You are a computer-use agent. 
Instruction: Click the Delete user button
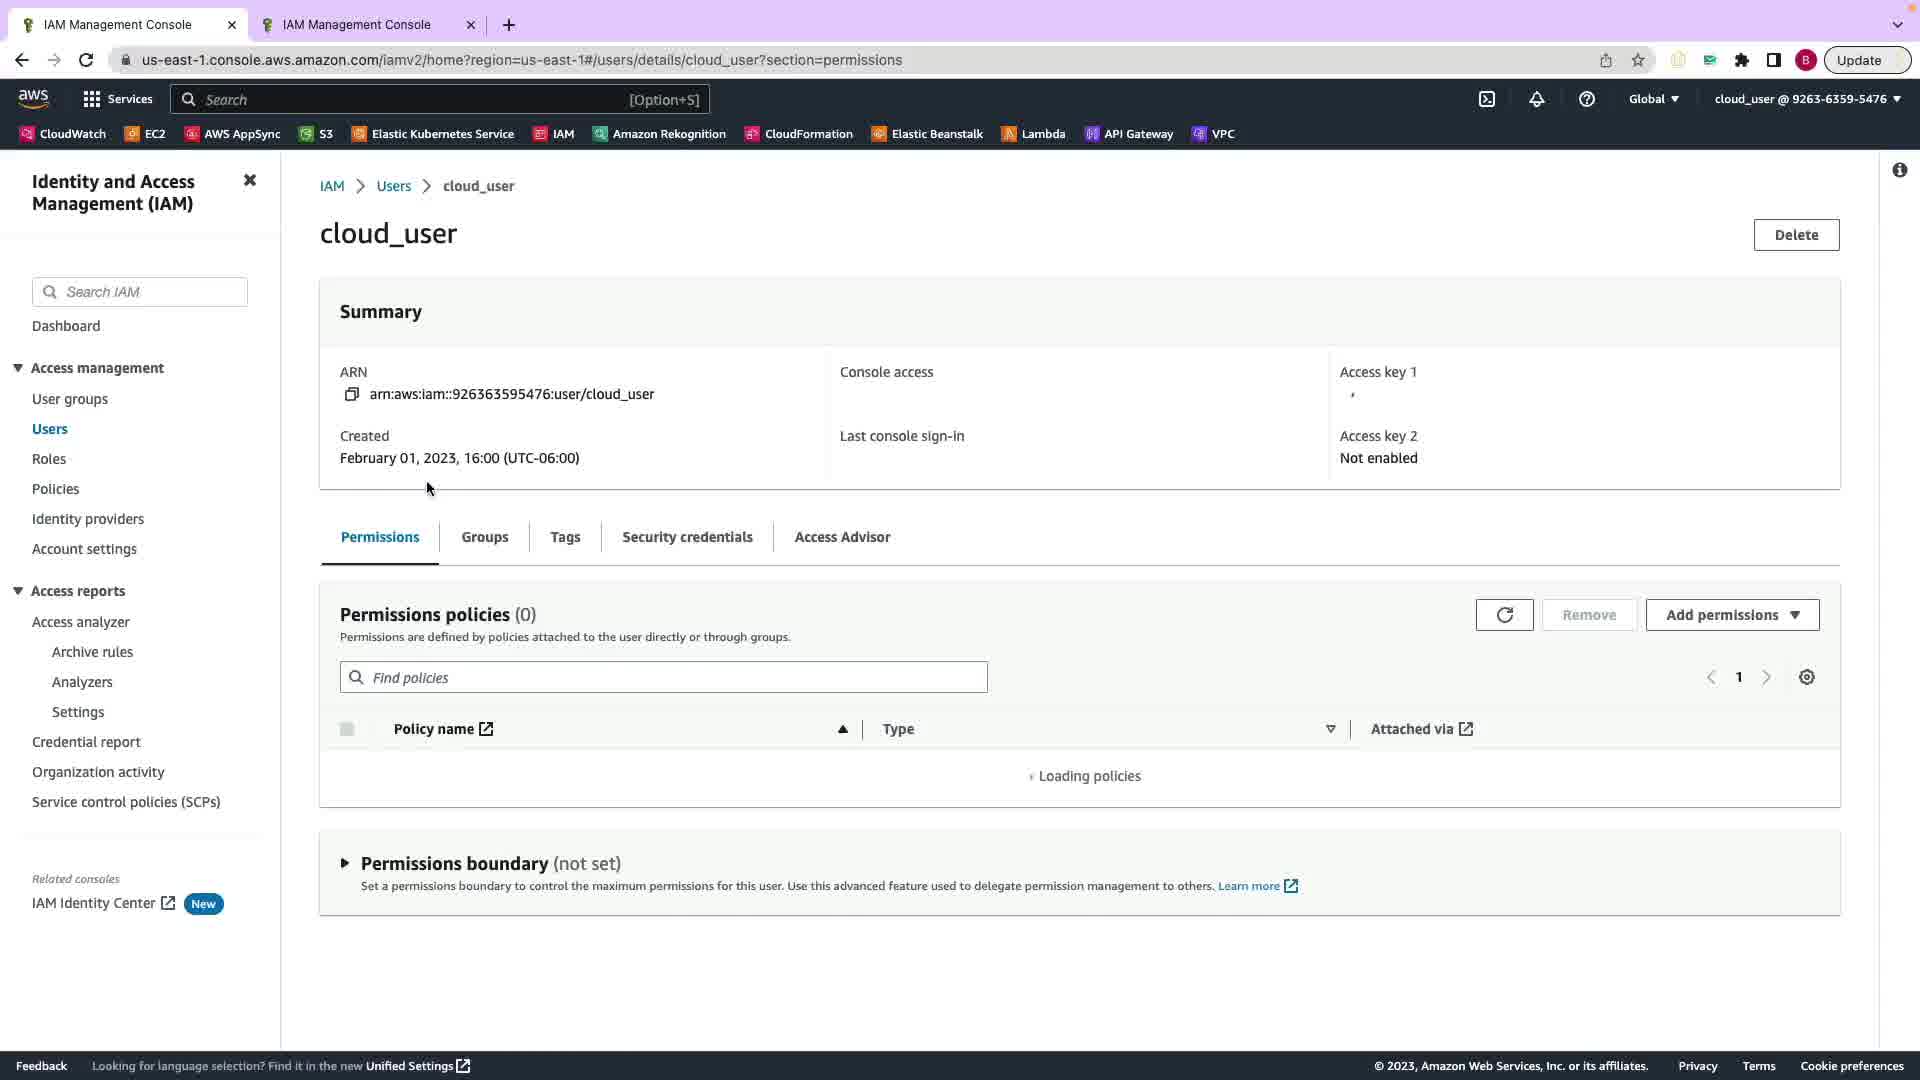(1796, 235)
